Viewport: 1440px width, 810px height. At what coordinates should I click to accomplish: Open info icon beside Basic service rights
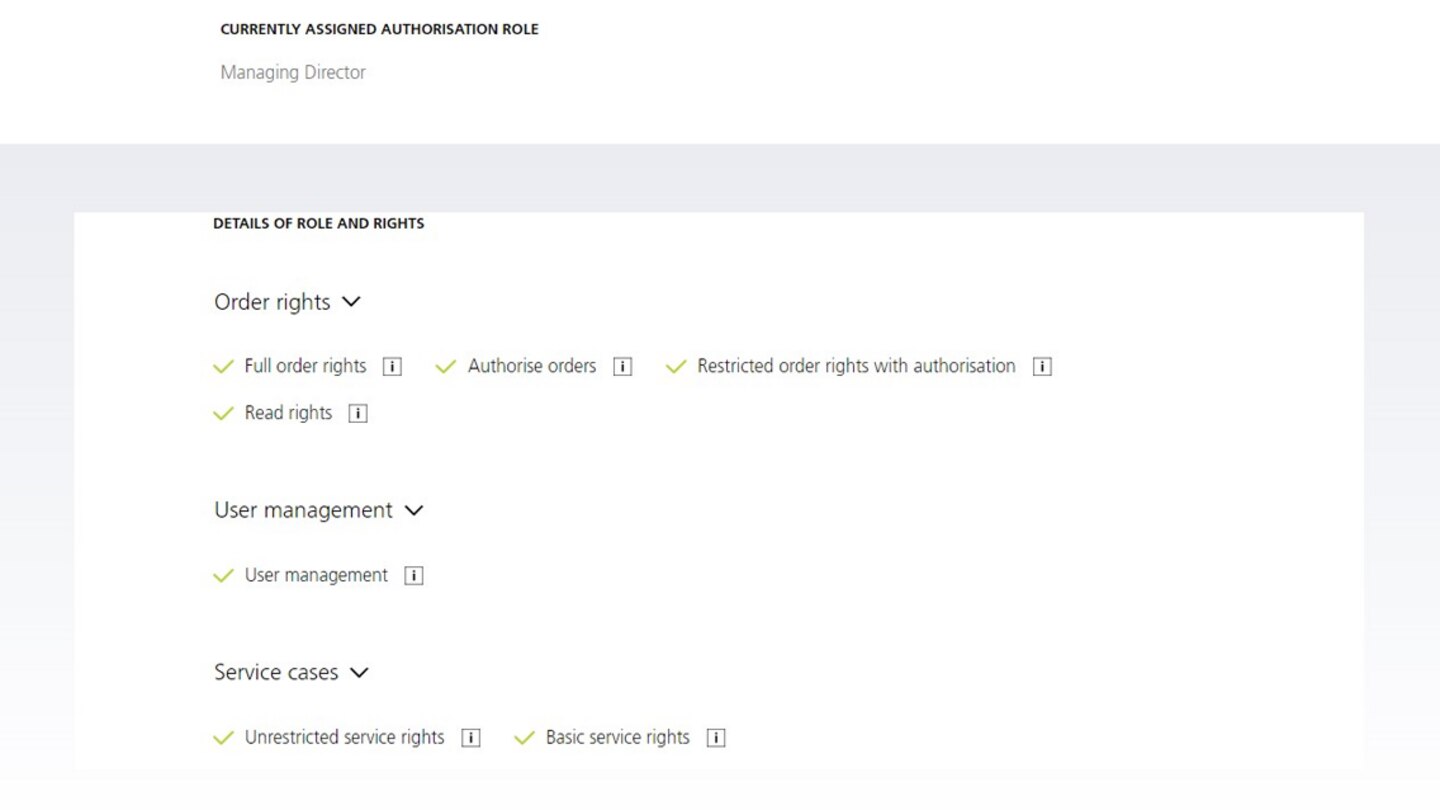(716, 738)
